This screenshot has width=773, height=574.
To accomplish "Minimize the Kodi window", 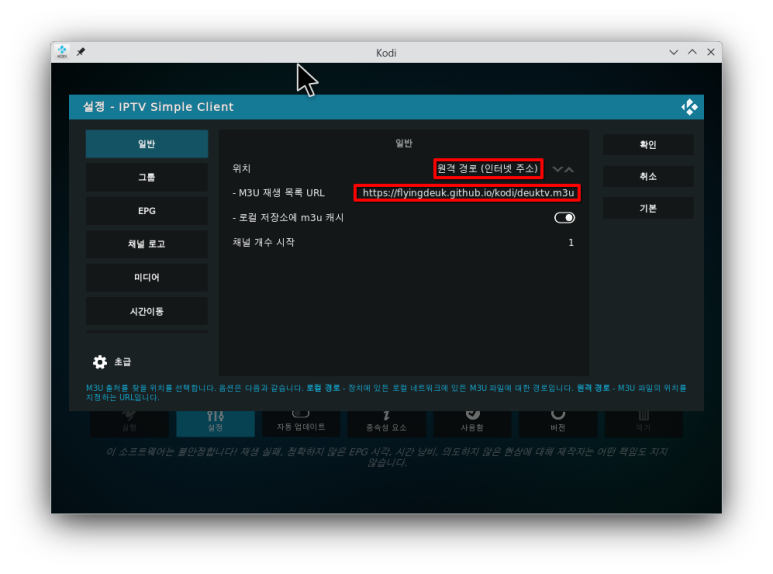I will point(673,52).
